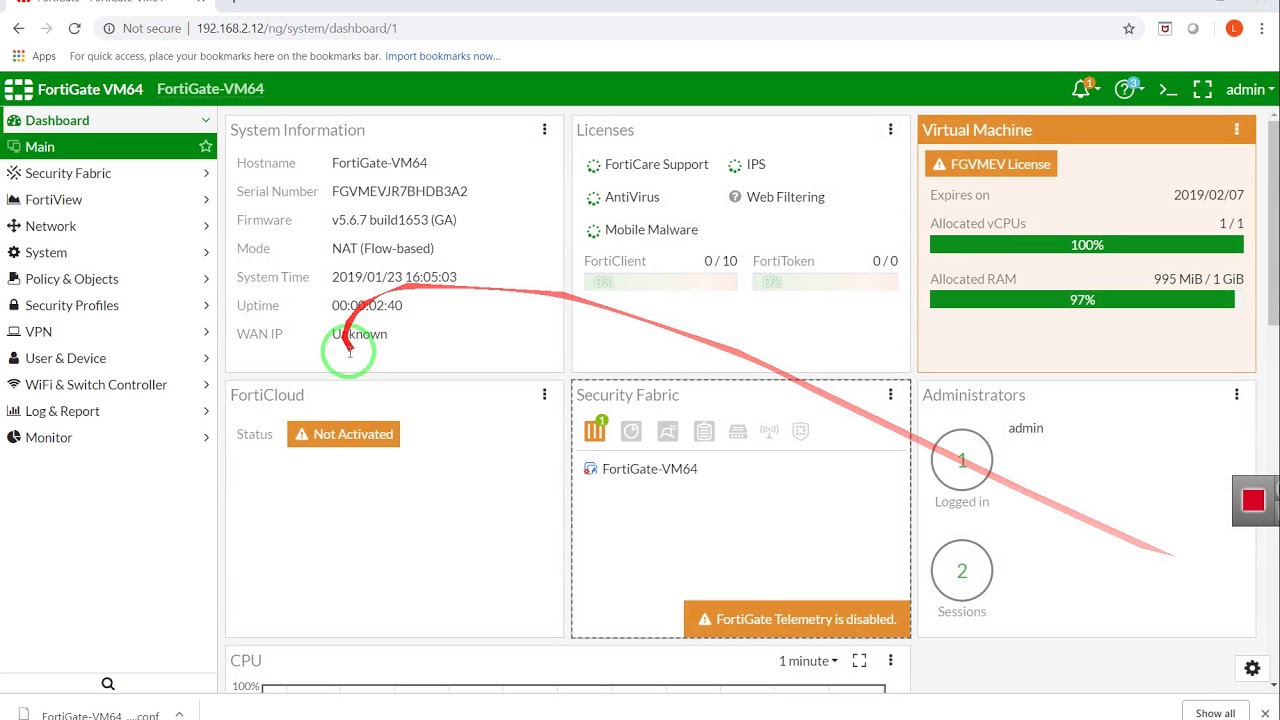The height and width of the screenshot is (720, 1280).
Task: Open the dashboard settings gear
Action: tap(1252, 668)
